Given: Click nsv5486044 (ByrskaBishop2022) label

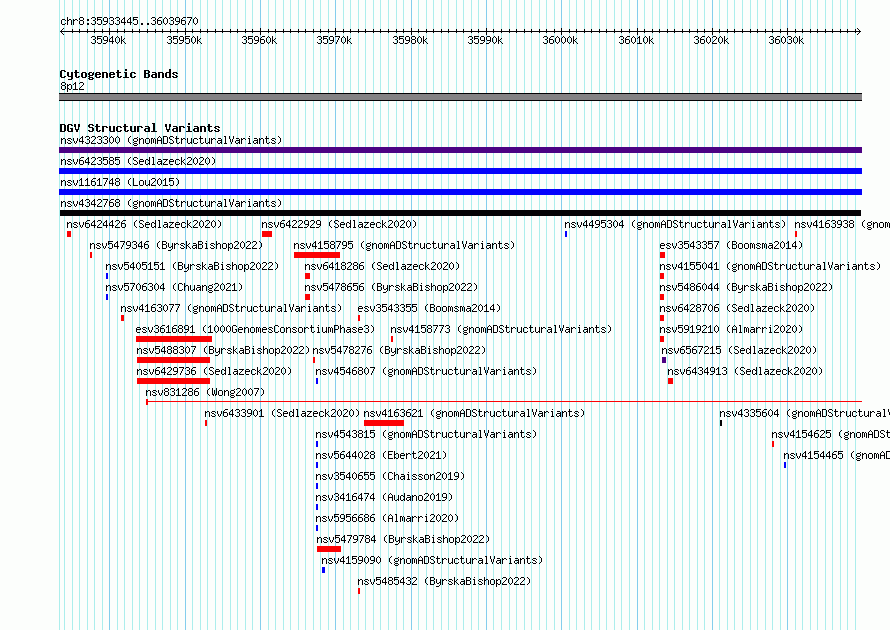Looking at the screenshot, I should pyautogui.click(x=746, y=287).
